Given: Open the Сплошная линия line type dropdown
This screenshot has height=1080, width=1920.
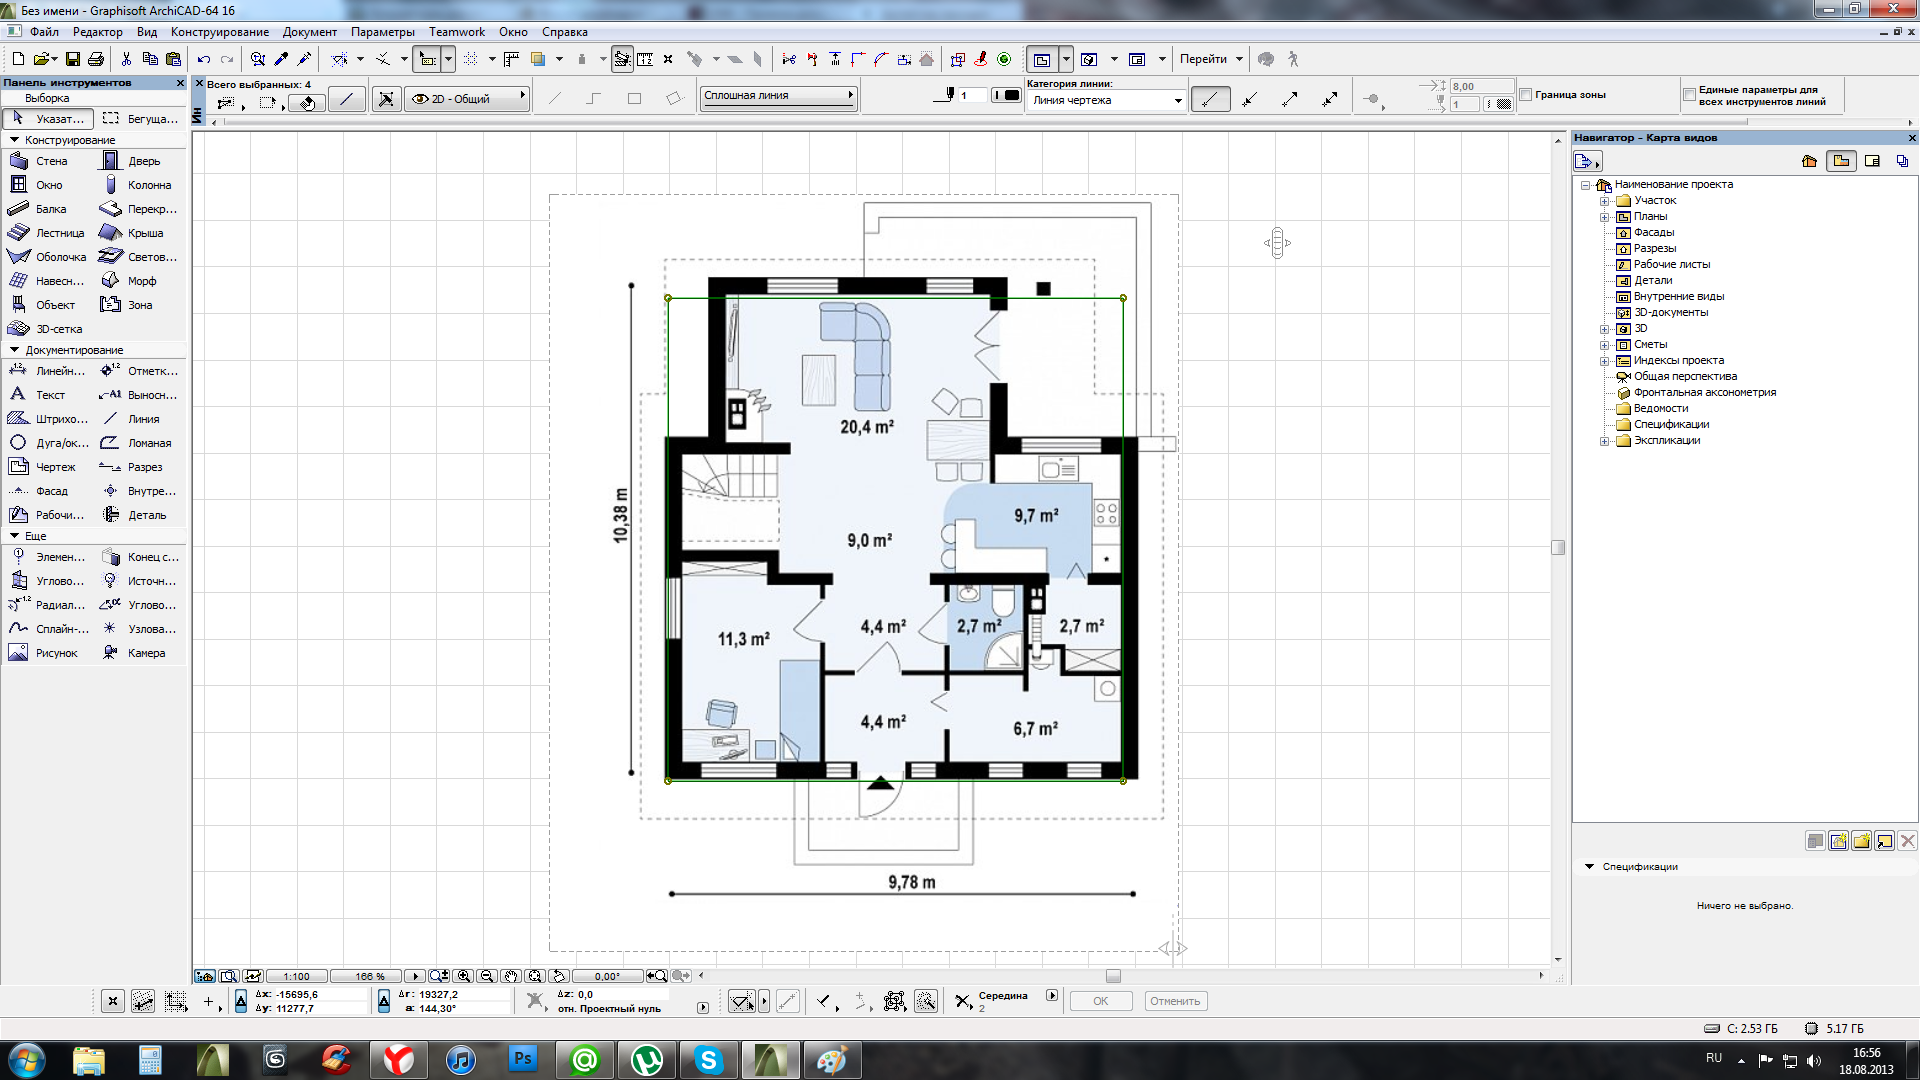Looking at the screenshot, I should point(778,96).
